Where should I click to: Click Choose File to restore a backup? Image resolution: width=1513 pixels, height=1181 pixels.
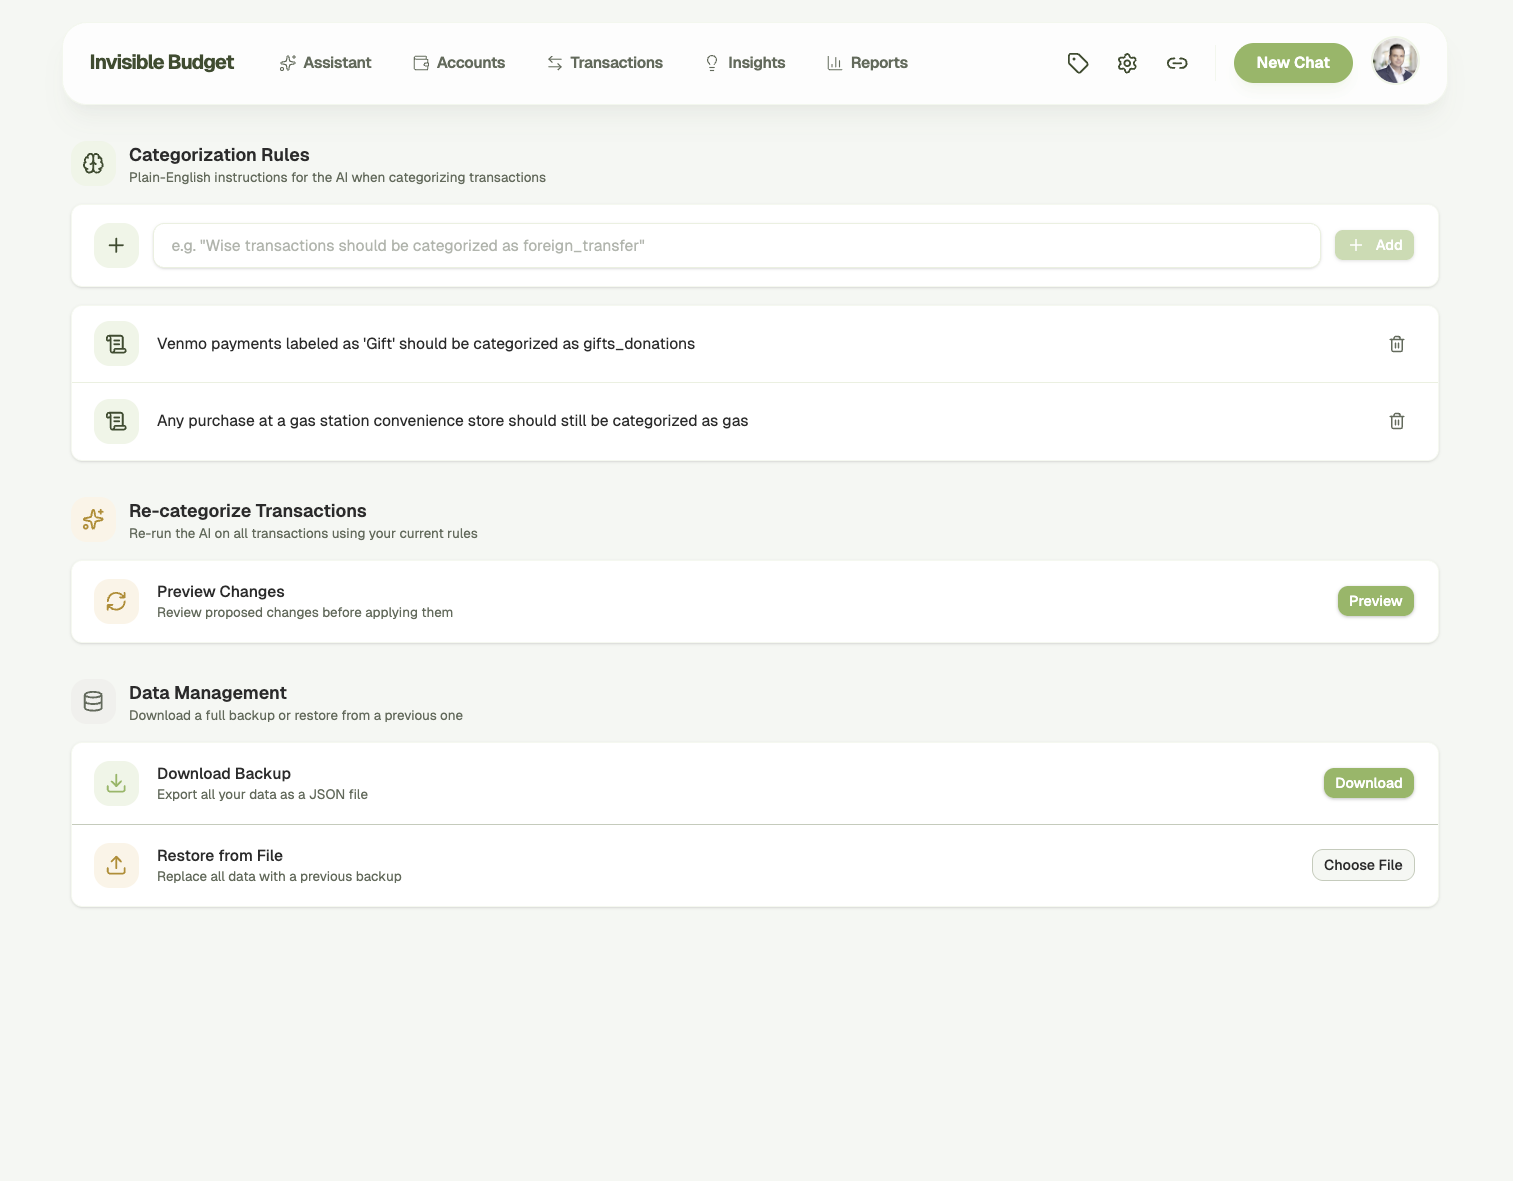pos(1363,864)
